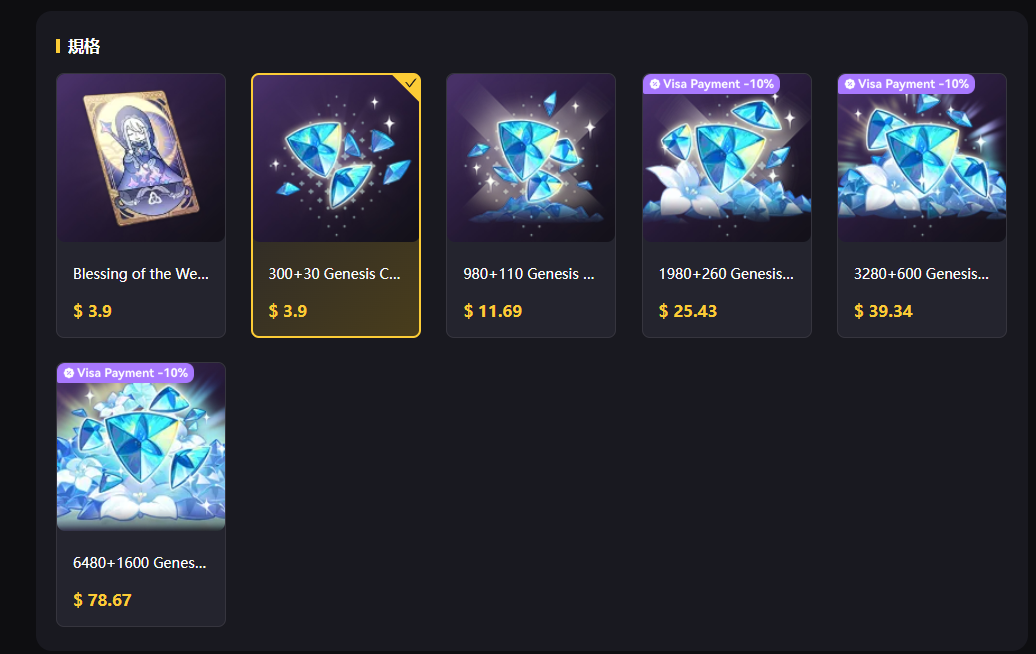The image size is (1036, 654).
Task: Click the 規格 section heading
Action: 84,46
